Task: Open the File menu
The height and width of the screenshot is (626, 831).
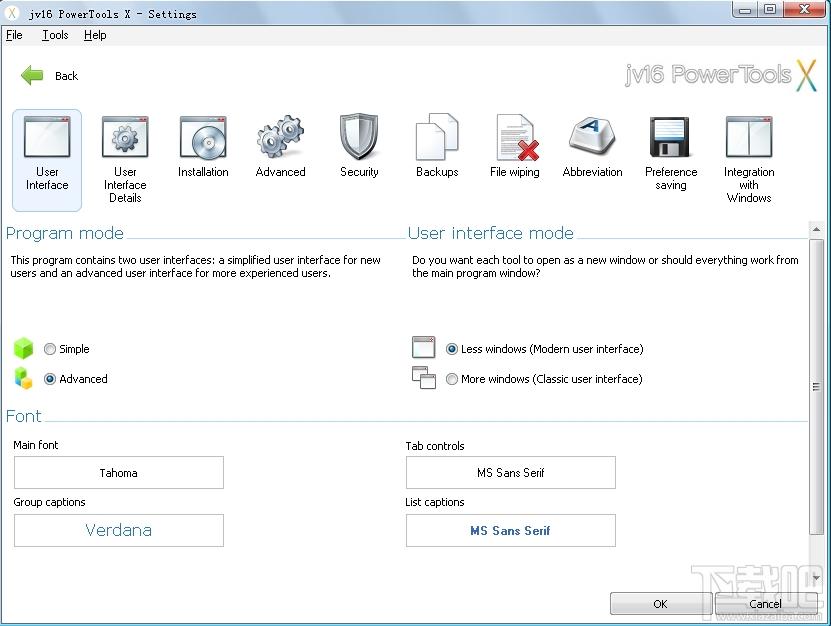Action: click(x=14, y=35)
